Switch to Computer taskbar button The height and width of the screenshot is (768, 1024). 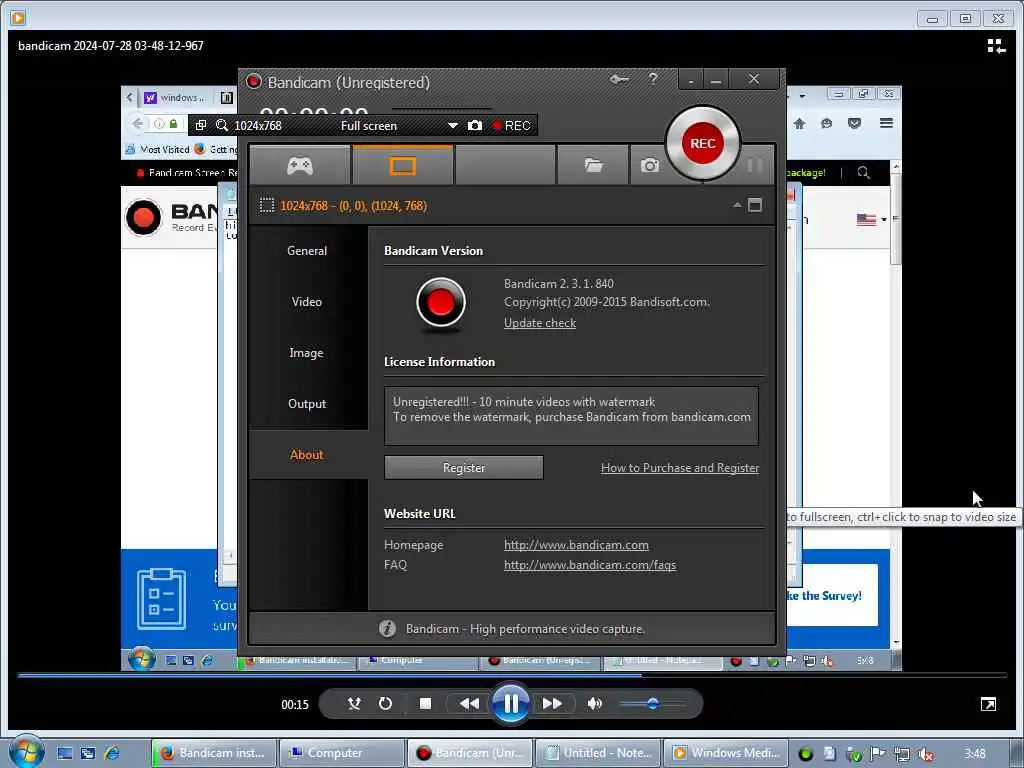[342, 753]
